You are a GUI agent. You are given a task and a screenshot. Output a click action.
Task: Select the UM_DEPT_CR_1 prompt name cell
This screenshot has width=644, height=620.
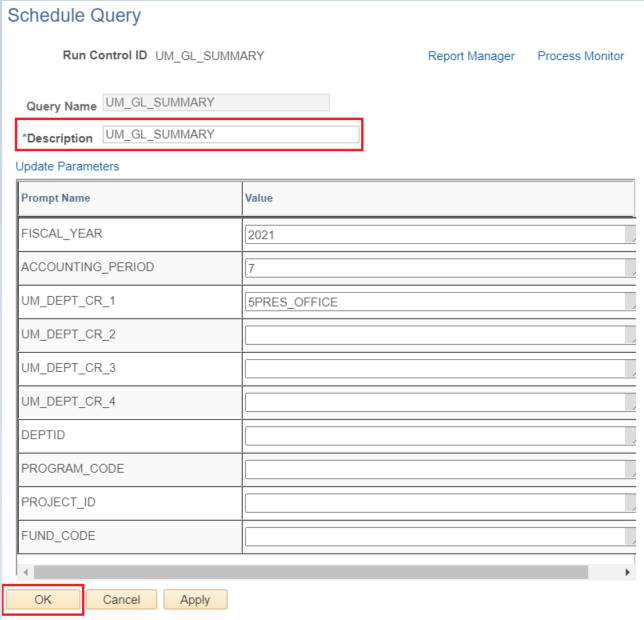tap(130, 302)
